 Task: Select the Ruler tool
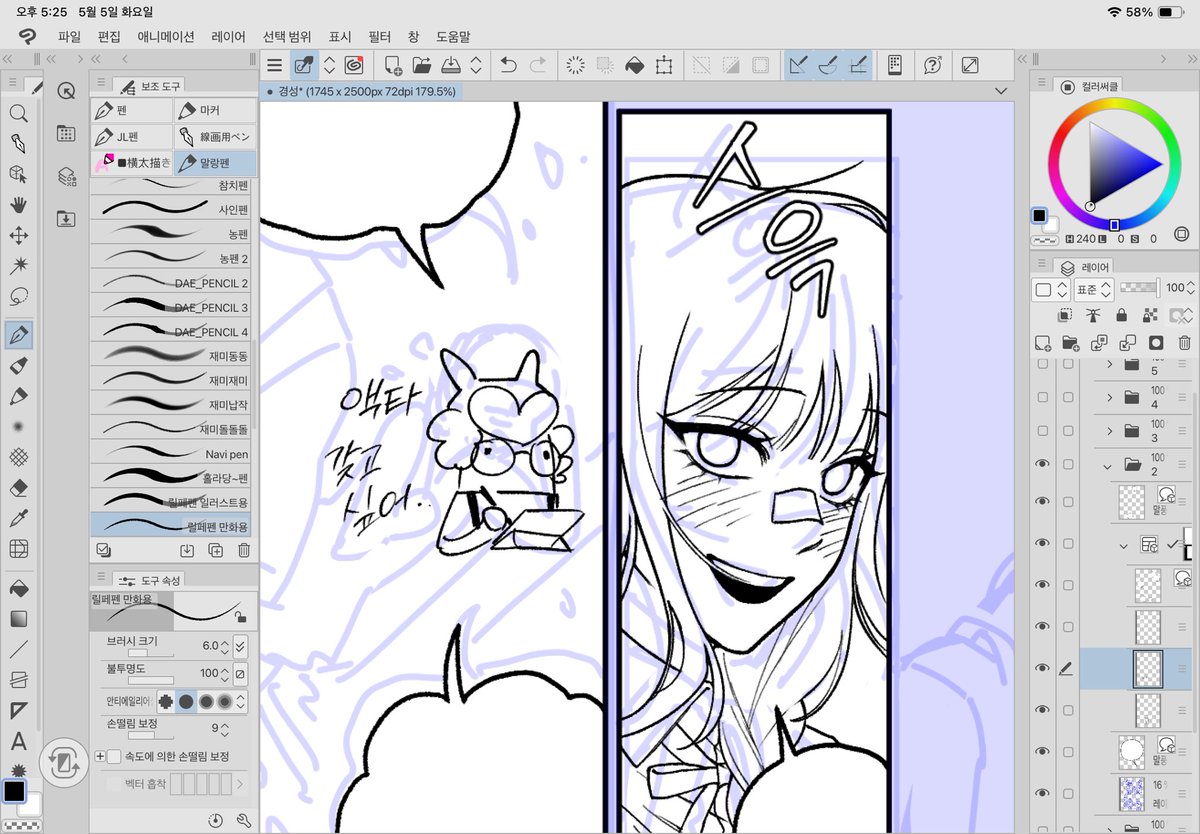point(18,711)
